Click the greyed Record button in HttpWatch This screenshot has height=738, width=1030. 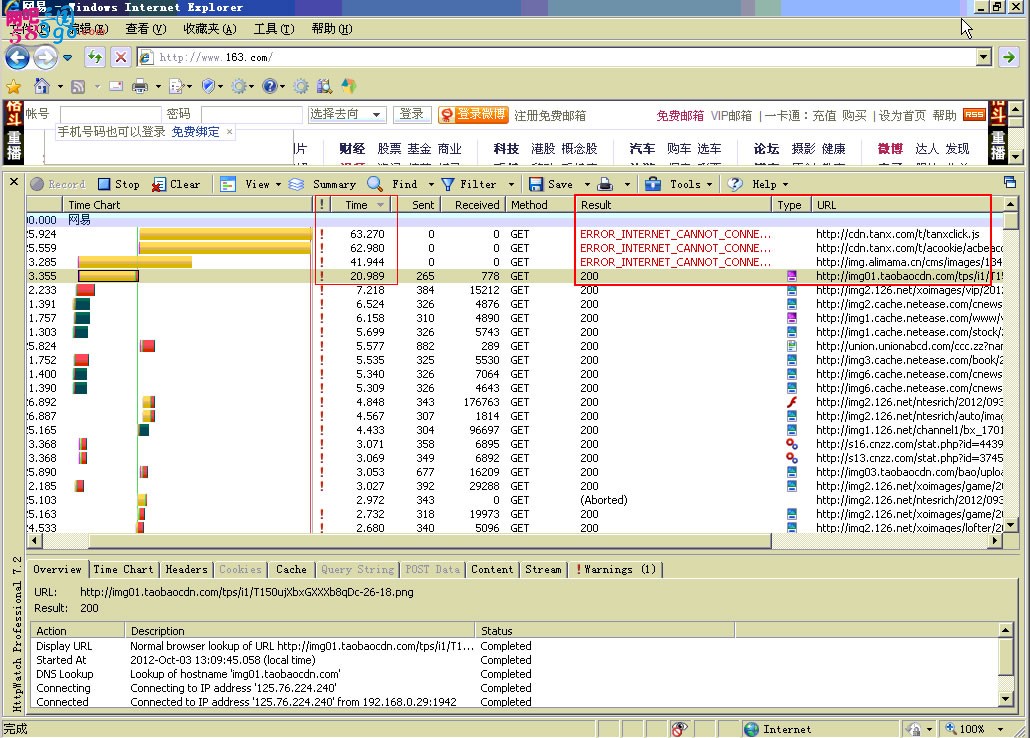(58, 184)
